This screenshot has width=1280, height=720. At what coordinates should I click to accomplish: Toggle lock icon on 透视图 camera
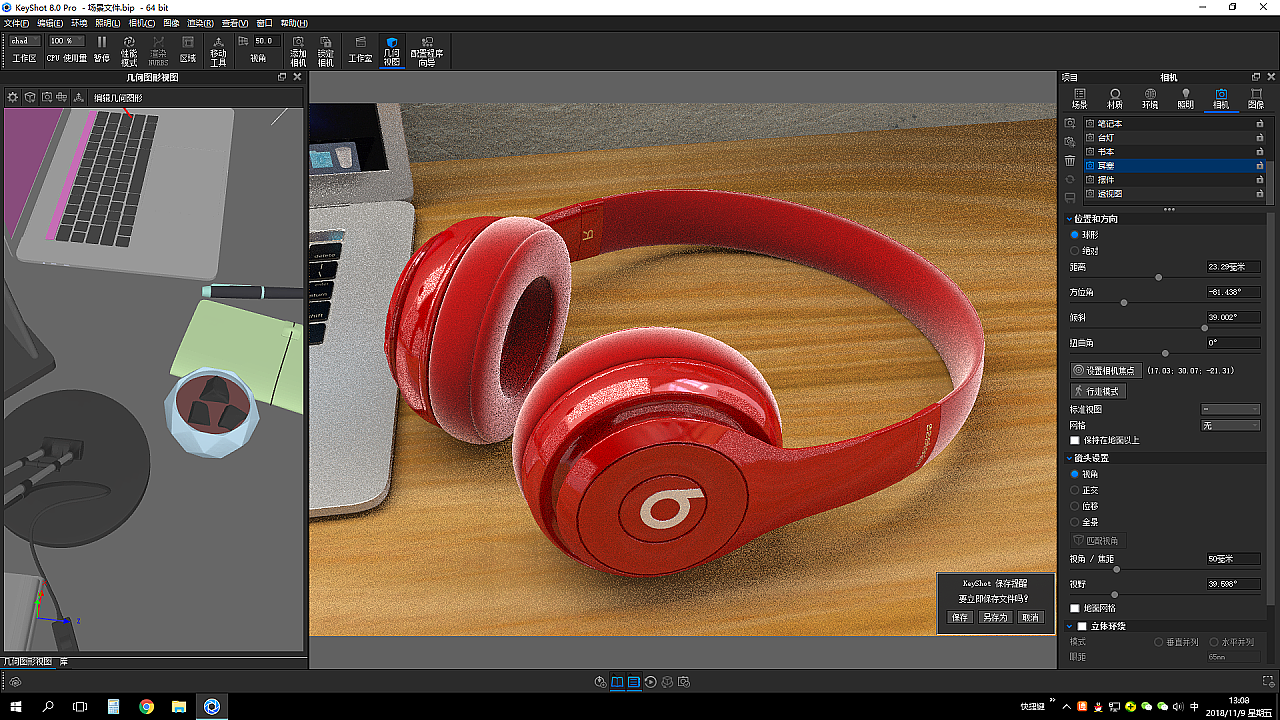click(1260, 194)
